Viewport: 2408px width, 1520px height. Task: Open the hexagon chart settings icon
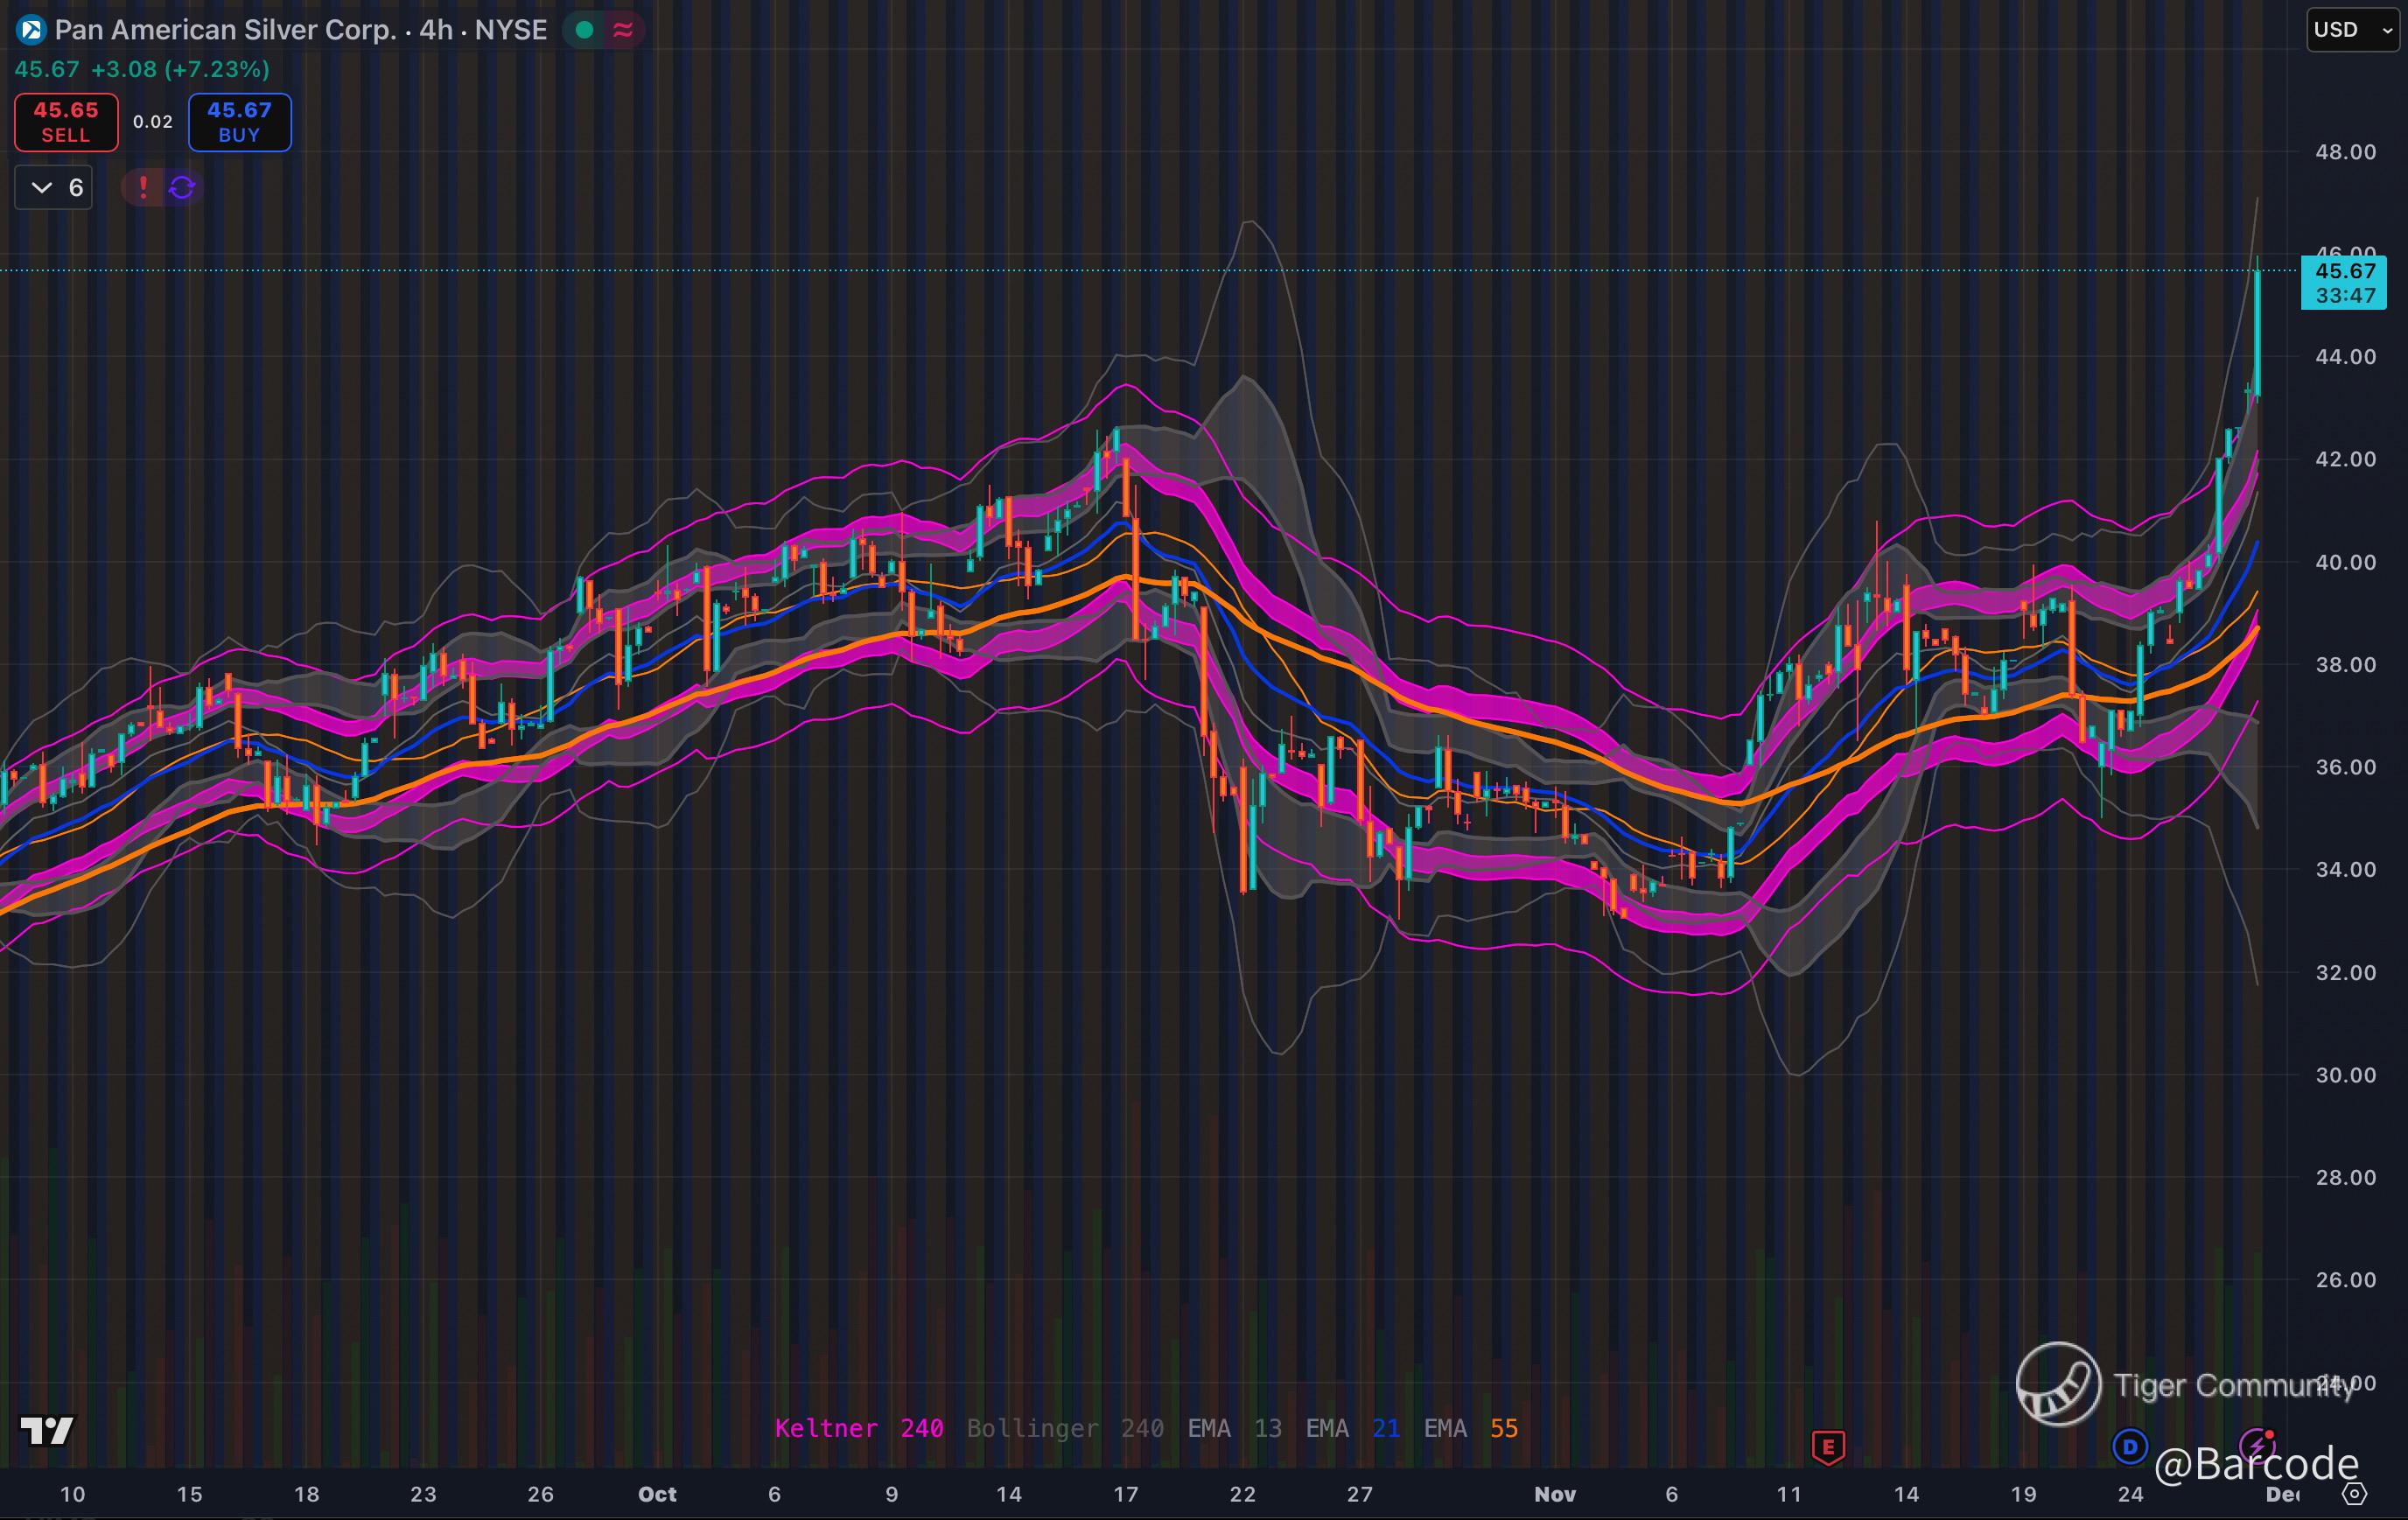(2355, 1494)
